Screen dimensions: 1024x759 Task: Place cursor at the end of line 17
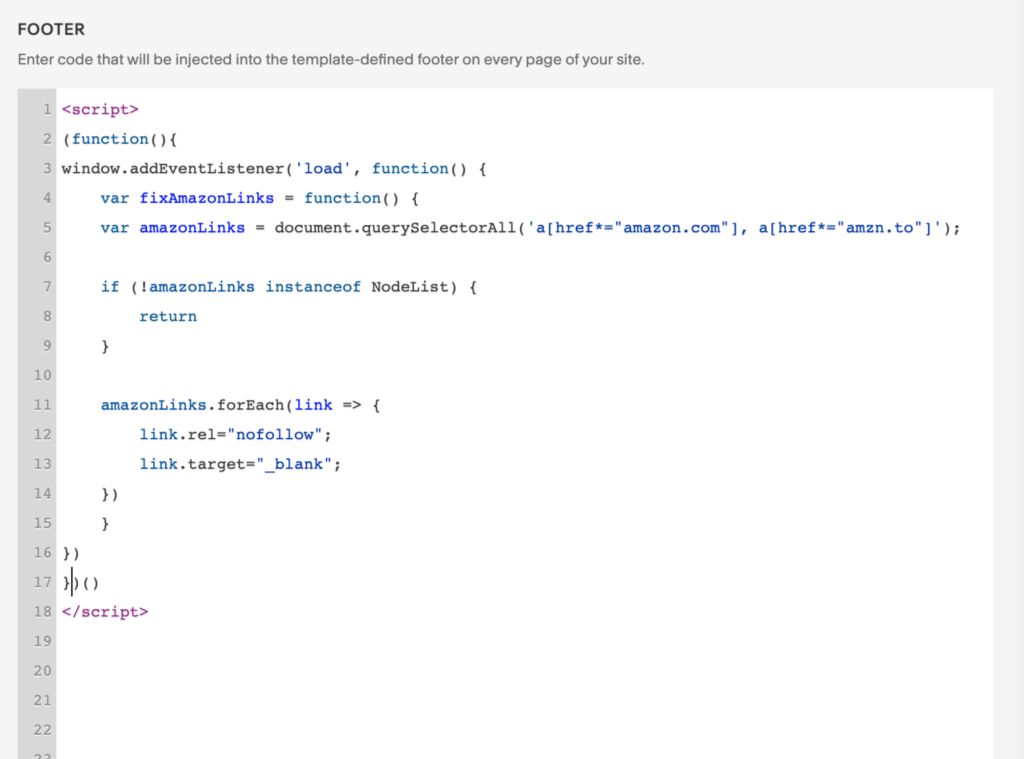point(102,582)
